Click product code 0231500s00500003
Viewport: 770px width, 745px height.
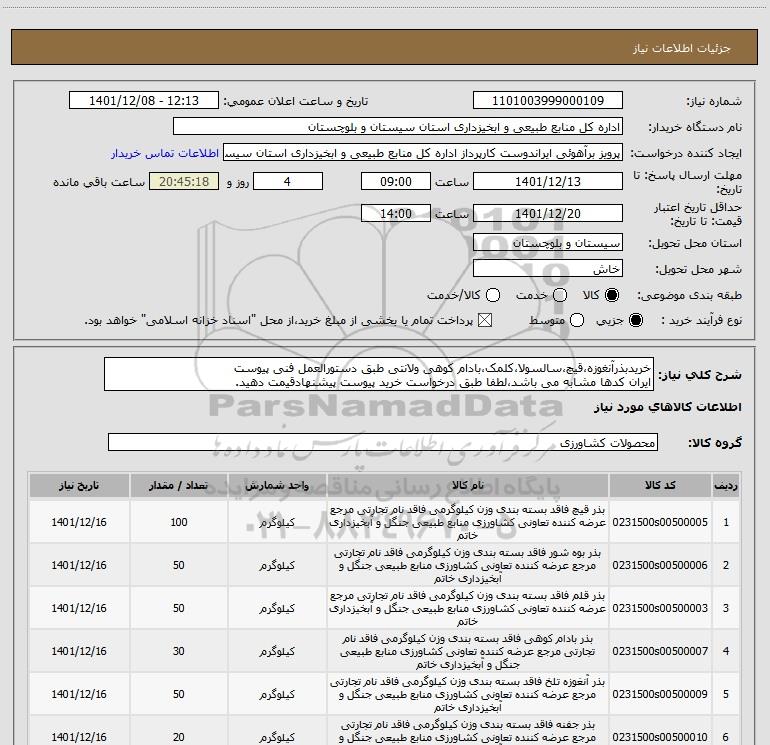660,608
